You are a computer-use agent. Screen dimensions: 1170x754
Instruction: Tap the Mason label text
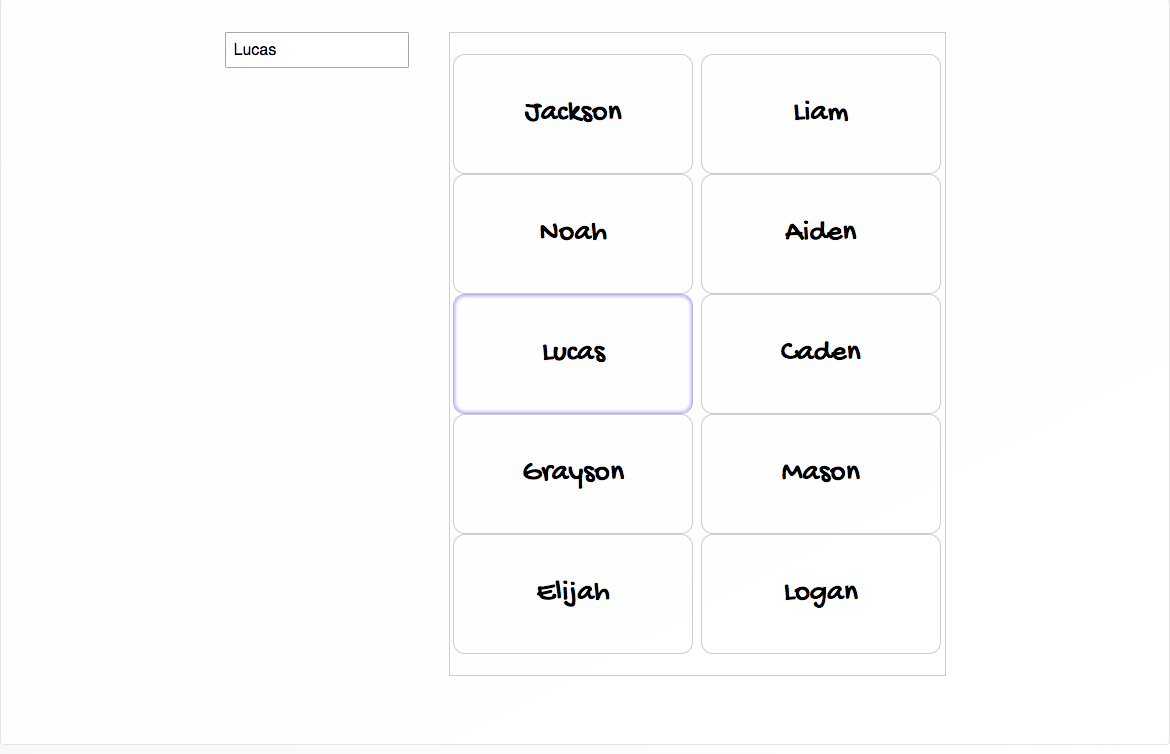click(821, 472)
